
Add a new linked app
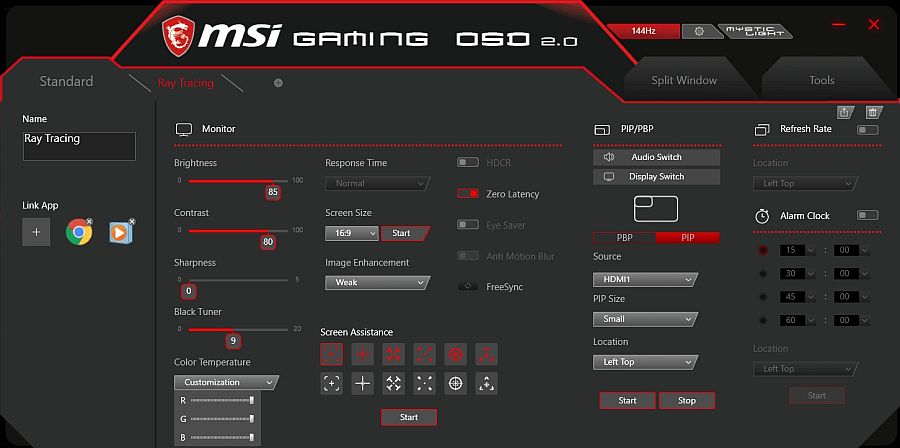coord(36,232)
